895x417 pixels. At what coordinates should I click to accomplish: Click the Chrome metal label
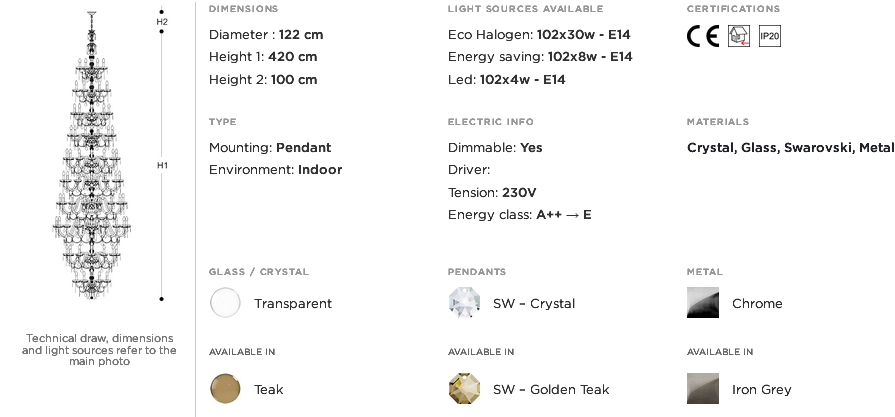coord(757,303)
